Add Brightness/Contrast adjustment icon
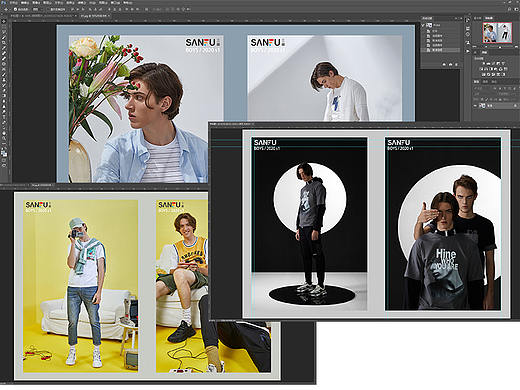This screenshot has height=390, width=520. click(484, 63)
